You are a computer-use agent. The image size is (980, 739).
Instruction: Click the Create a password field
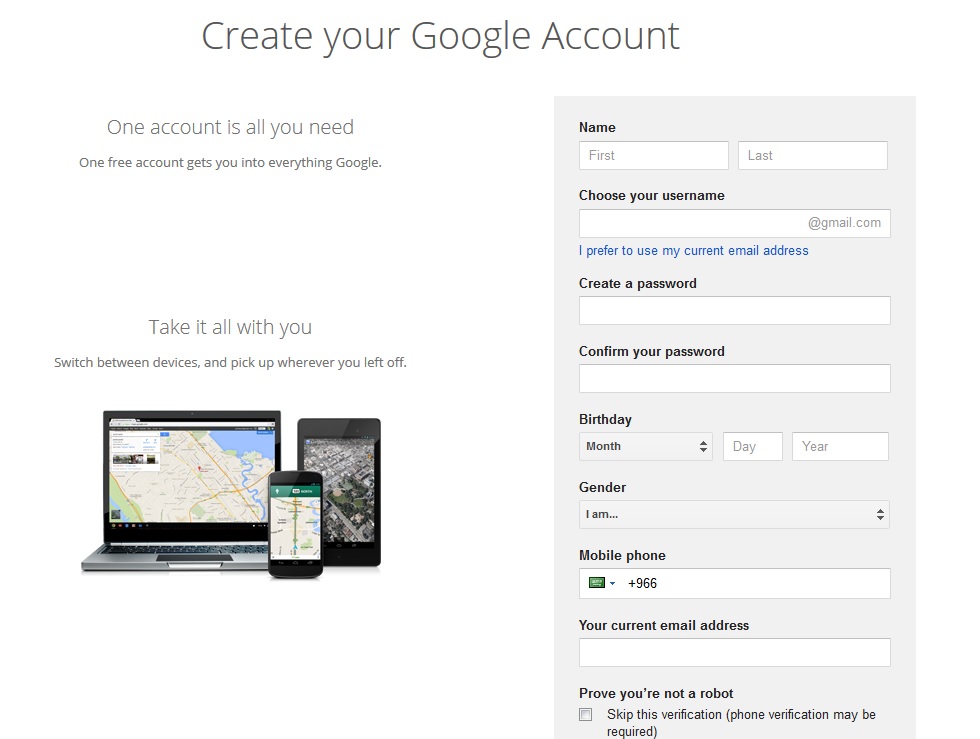734,310
